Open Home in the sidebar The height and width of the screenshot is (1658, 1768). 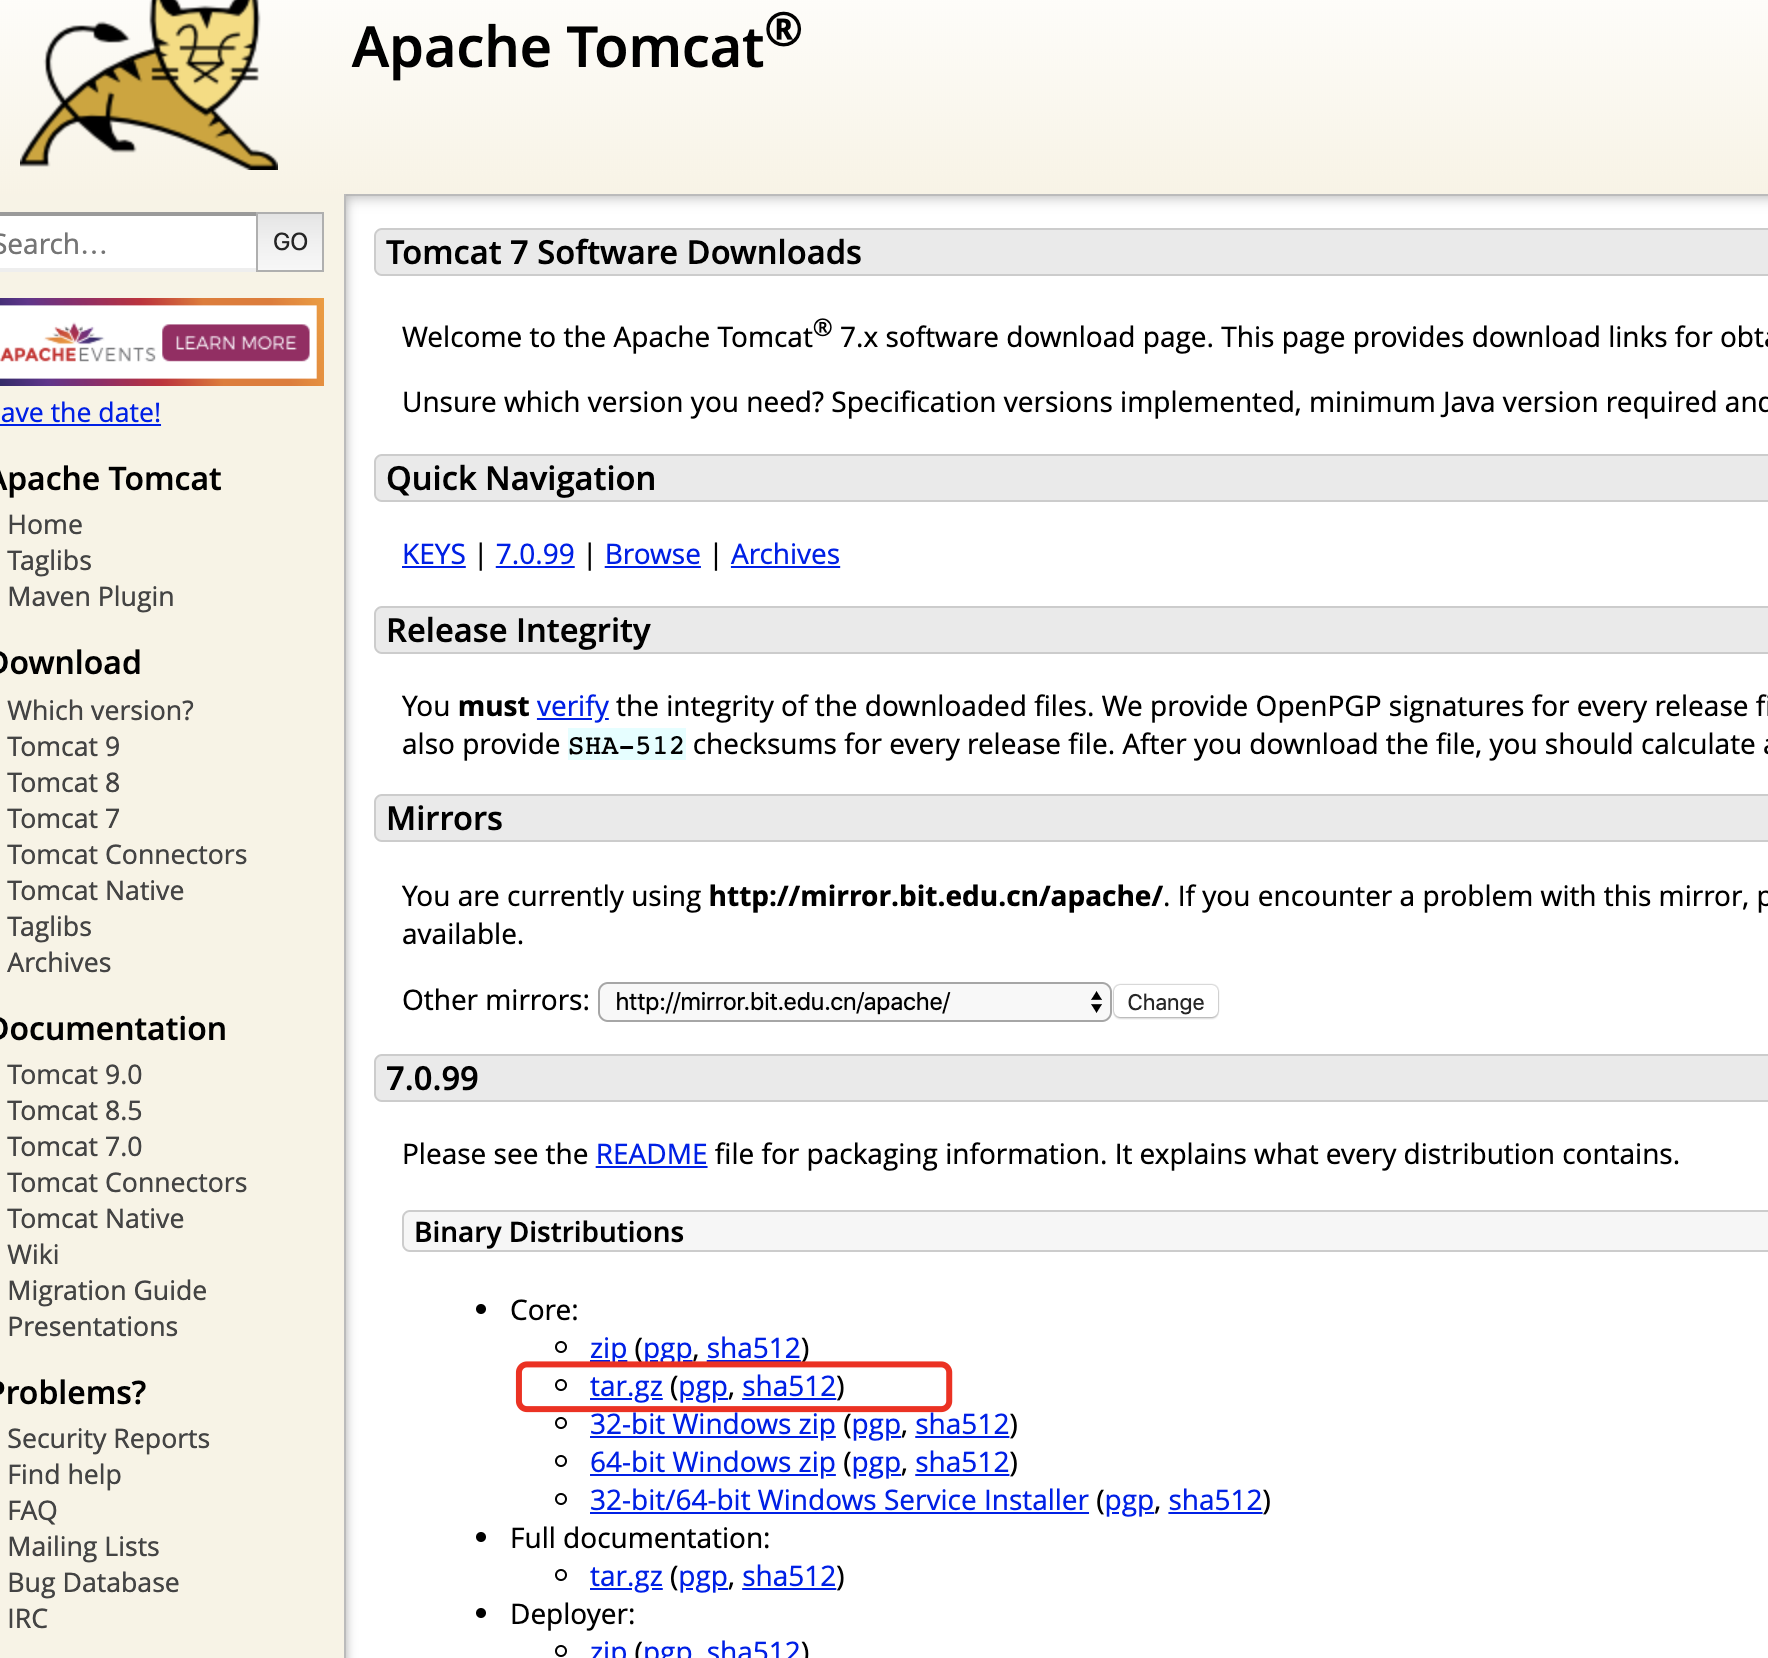[45, 525]
